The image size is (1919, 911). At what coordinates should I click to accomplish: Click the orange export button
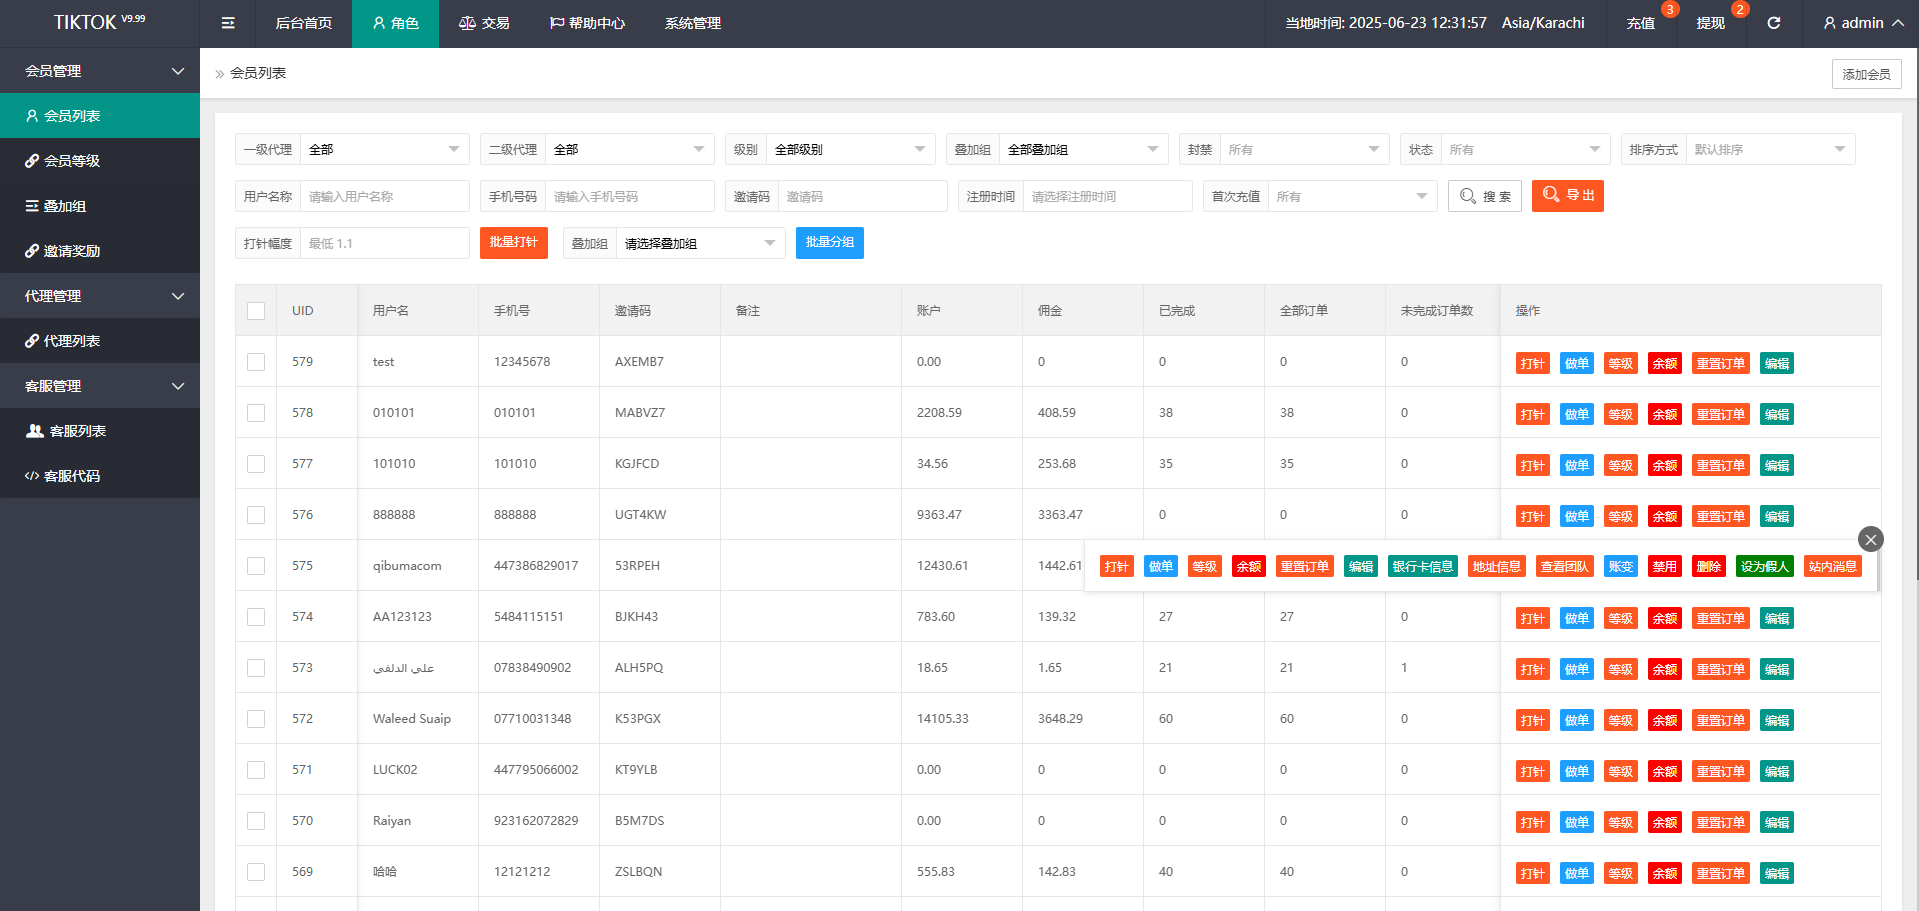(1567, 196)
